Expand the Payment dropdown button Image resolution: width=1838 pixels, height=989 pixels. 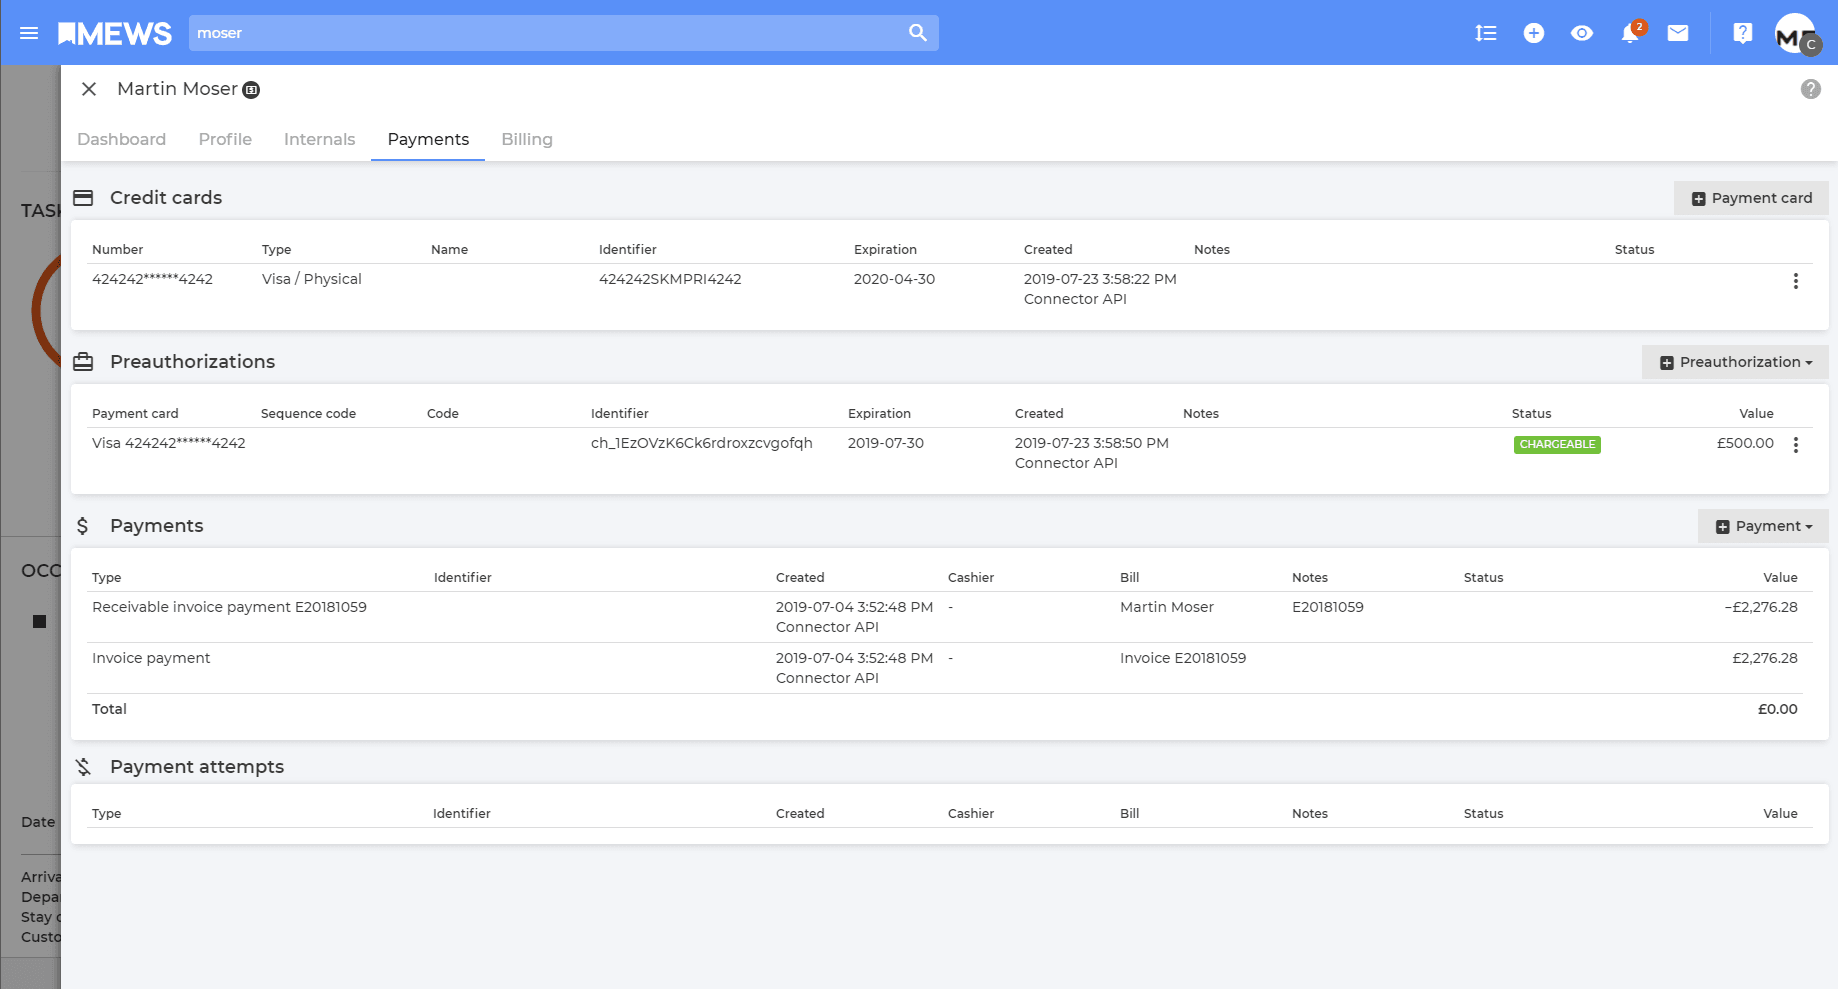(1763, 526)
